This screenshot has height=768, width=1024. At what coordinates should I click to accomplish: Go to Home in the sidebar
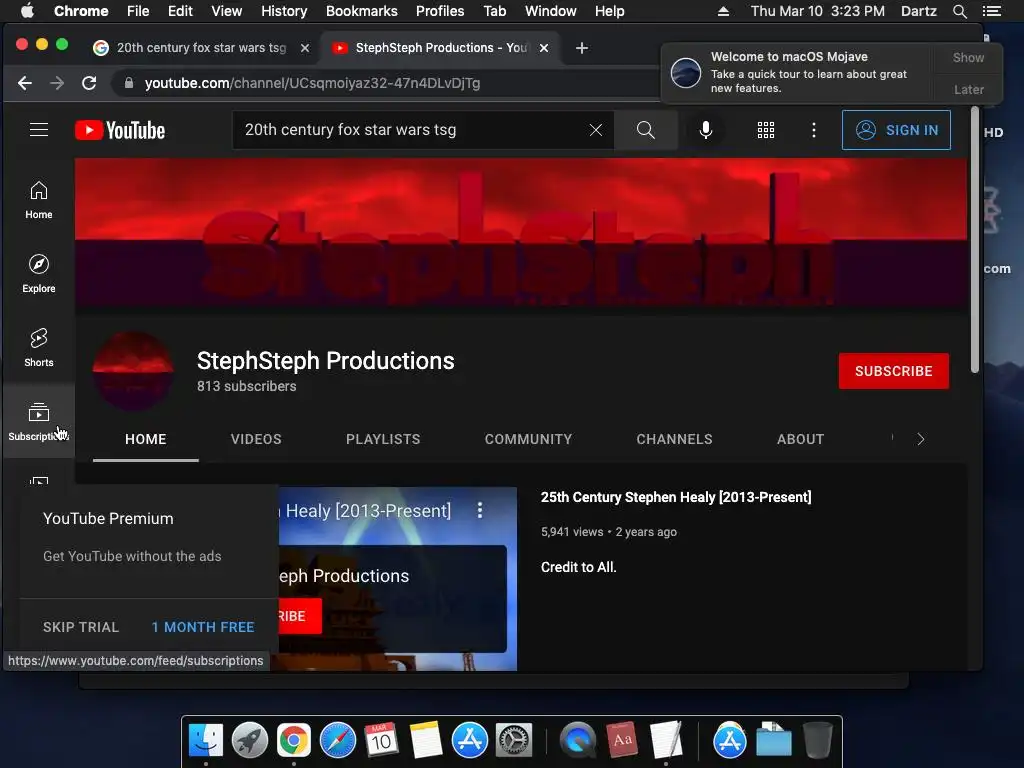coord(39,200)
